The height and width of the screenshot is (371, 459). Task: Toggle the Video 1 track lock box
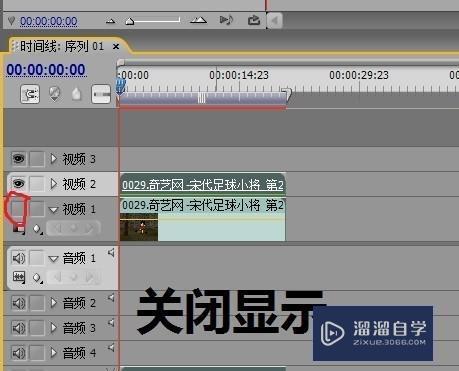pos(37,209)
